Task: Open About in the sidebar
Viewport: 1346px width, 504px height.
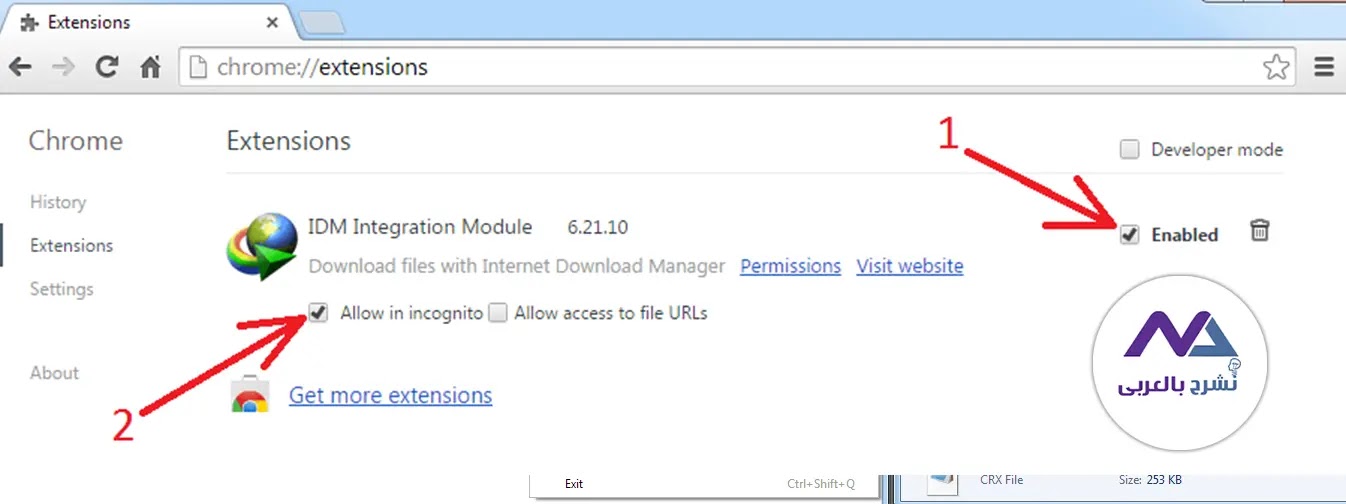Action: click(x=54, y=373)
